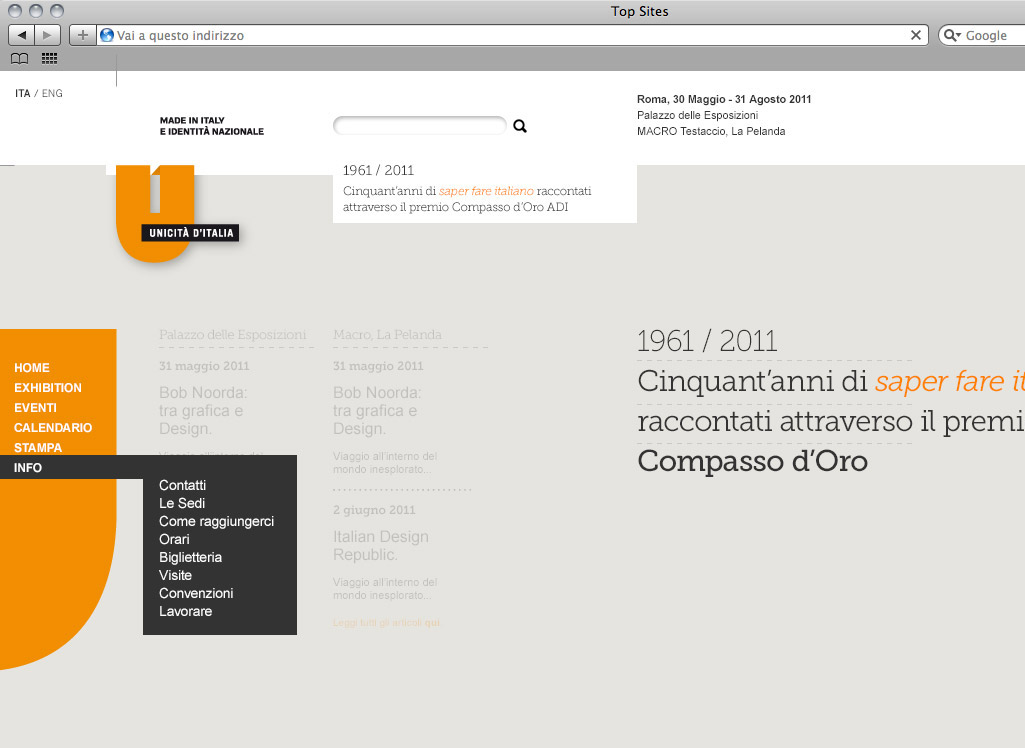Click the site search magnifier icon

point(520,126)
